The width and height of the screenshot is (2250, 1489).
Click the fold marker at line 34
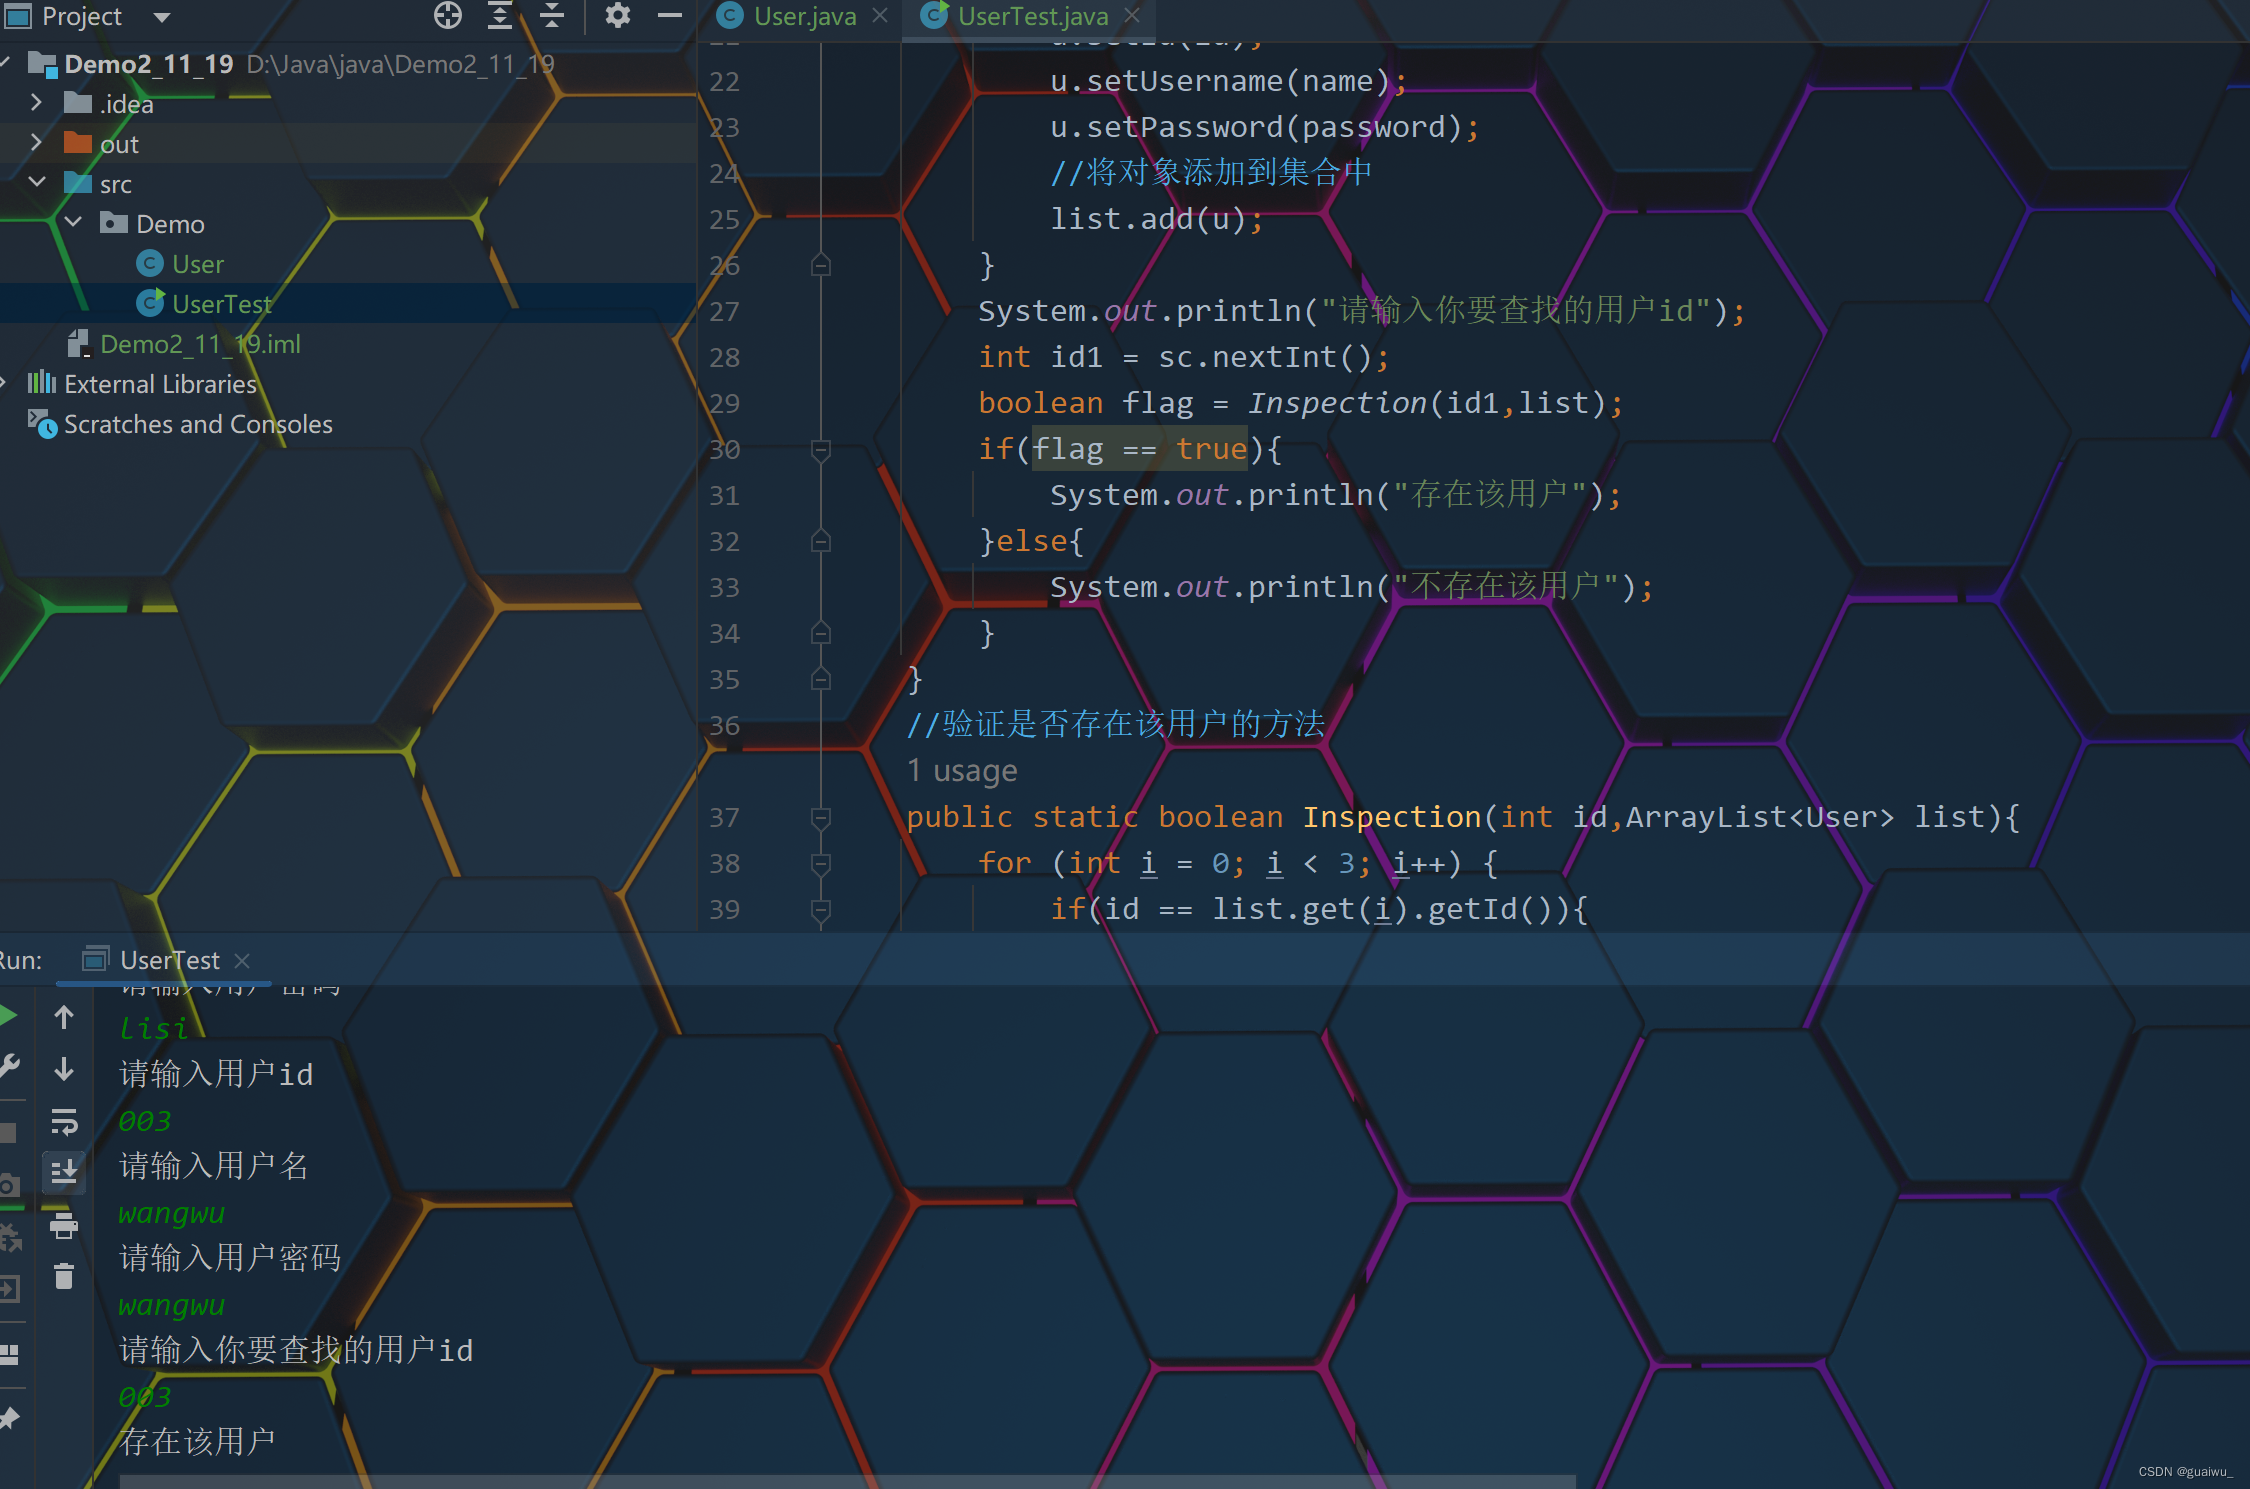click(x=821, y=634)
